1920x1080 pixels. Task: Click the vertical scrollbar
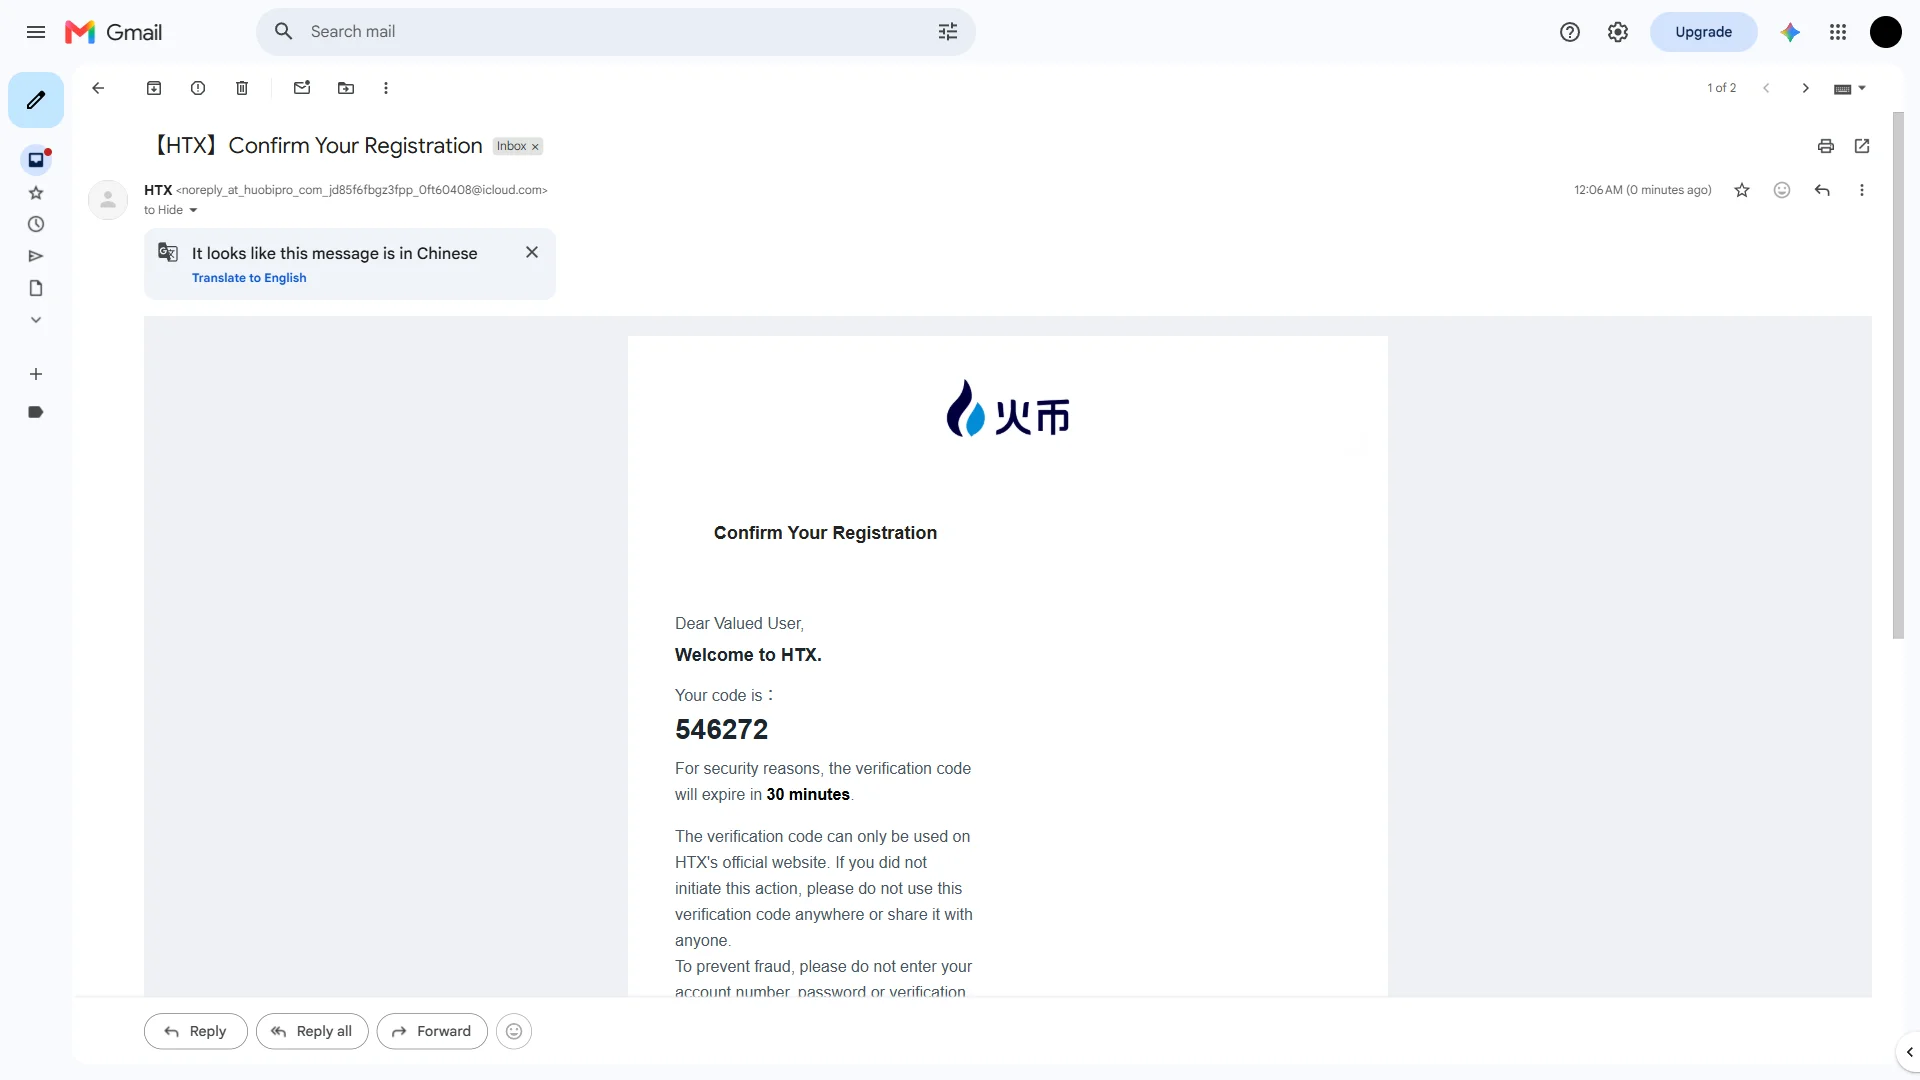(x=1898, y=375)
